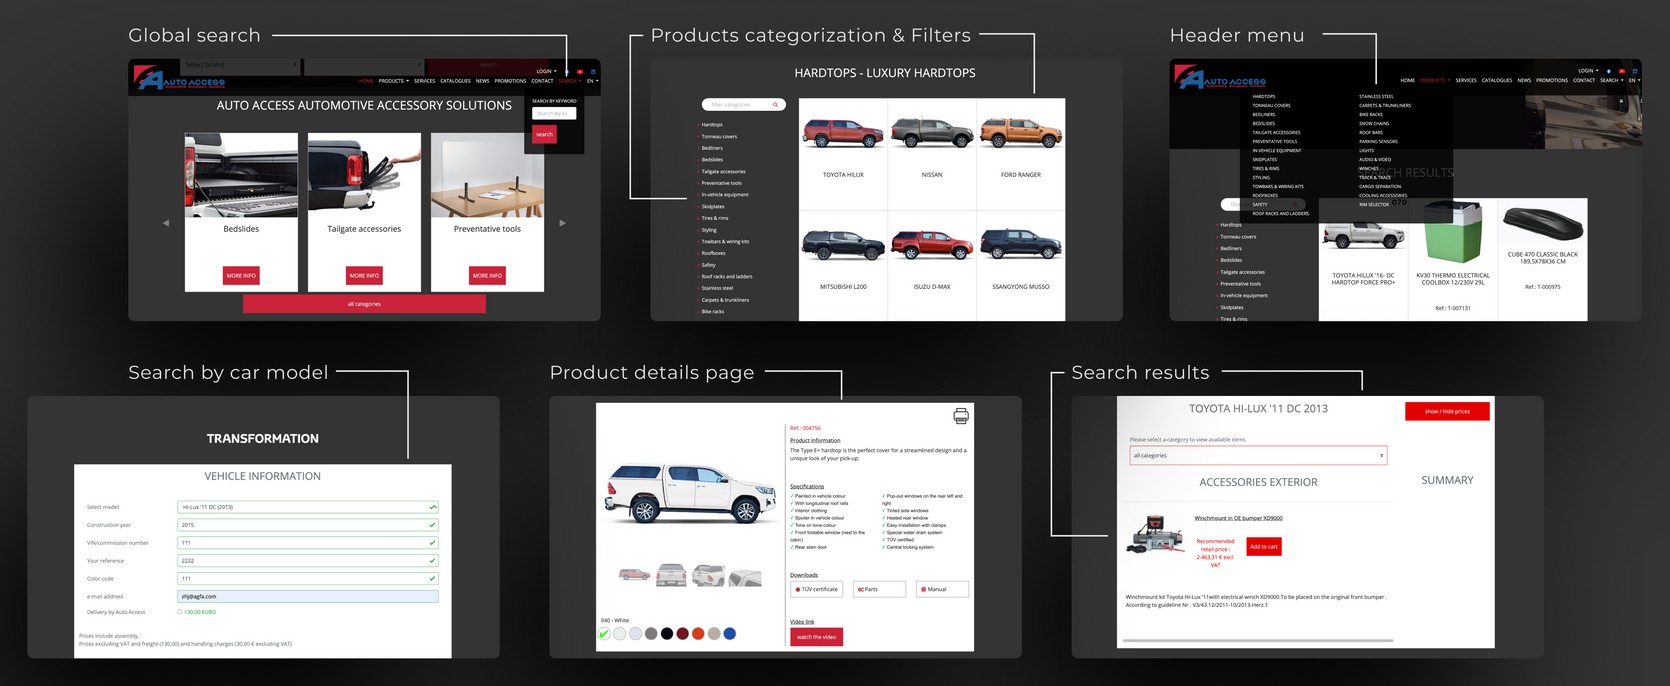Click MORE INFO under Preventative tools

[x=487, y=275]
